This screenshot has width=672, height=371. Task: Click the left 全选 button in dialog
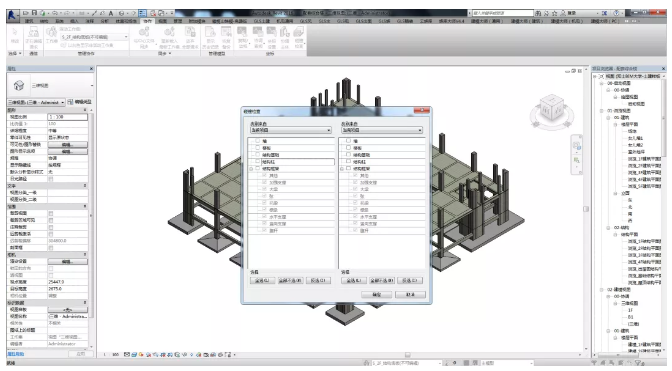(x=262, y=280)
